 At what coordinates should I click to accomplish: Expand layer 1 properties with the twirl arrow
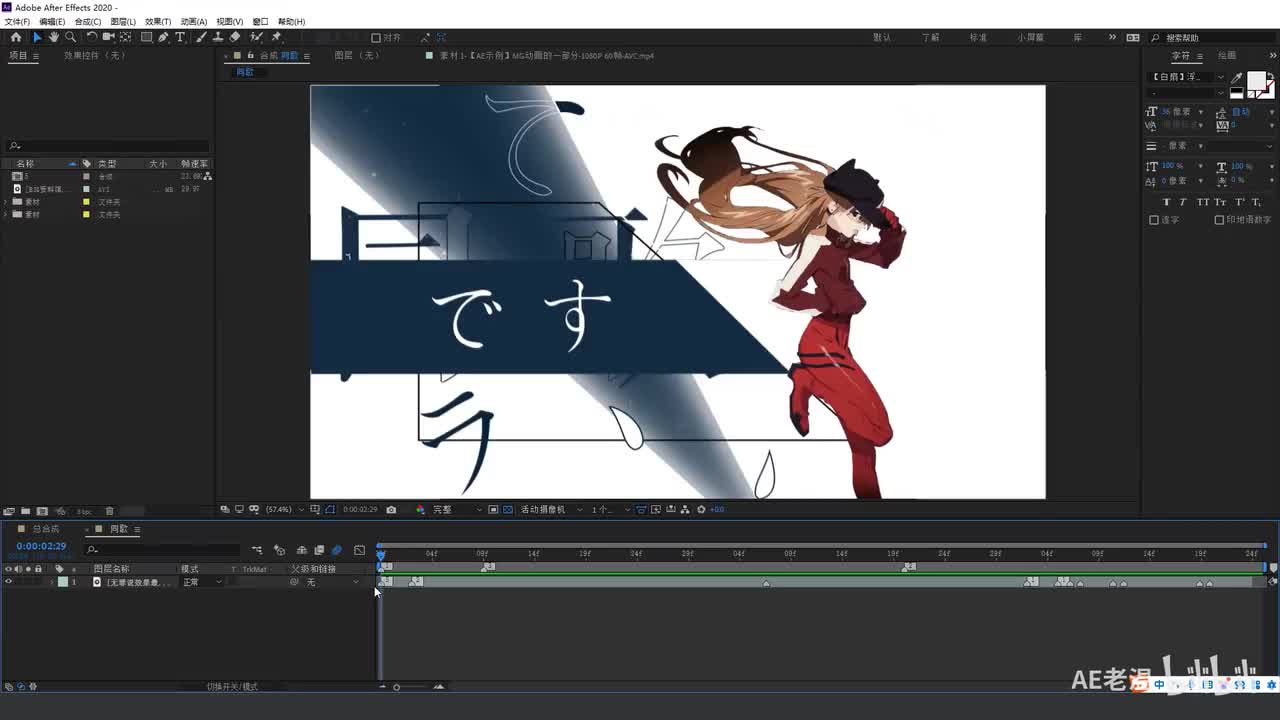click(51, 582)
